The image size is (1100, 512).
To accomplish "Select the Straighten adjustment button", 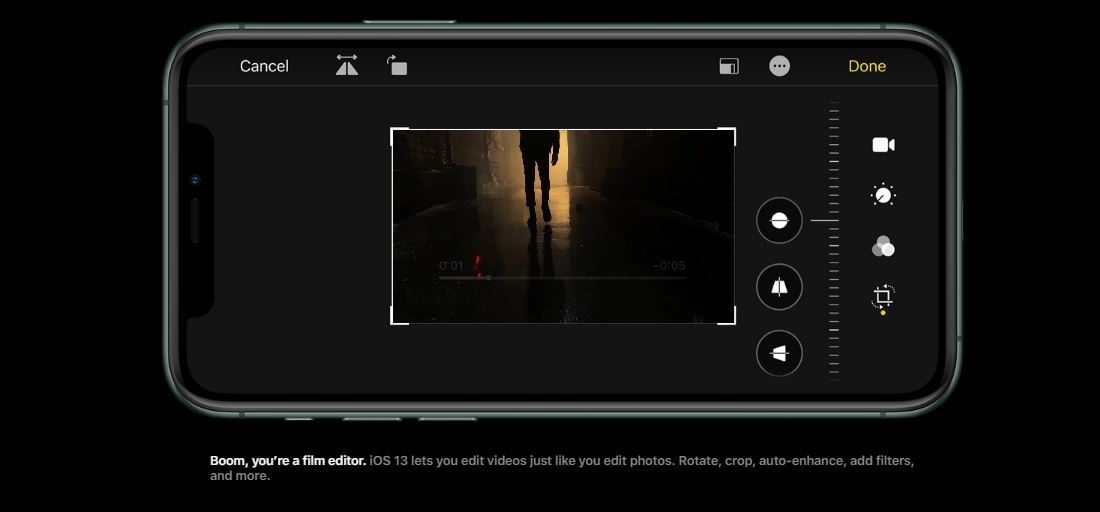I will (779, 220).
